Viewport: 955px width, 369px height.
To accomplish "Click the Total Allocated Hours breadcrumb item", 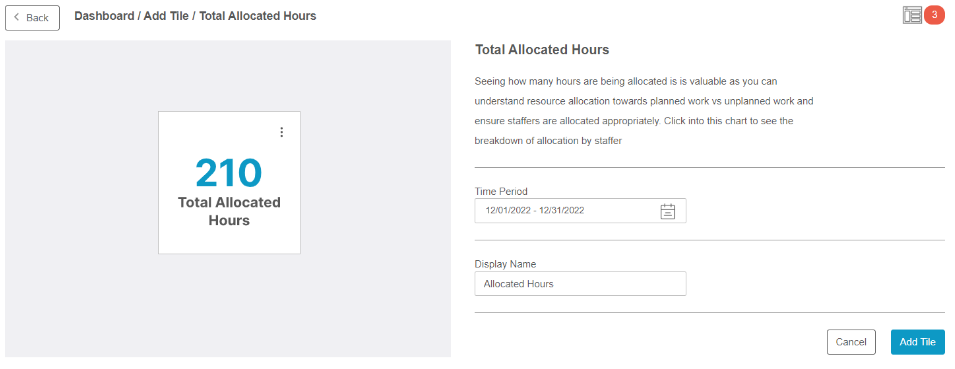I will (x=258, y=16).
